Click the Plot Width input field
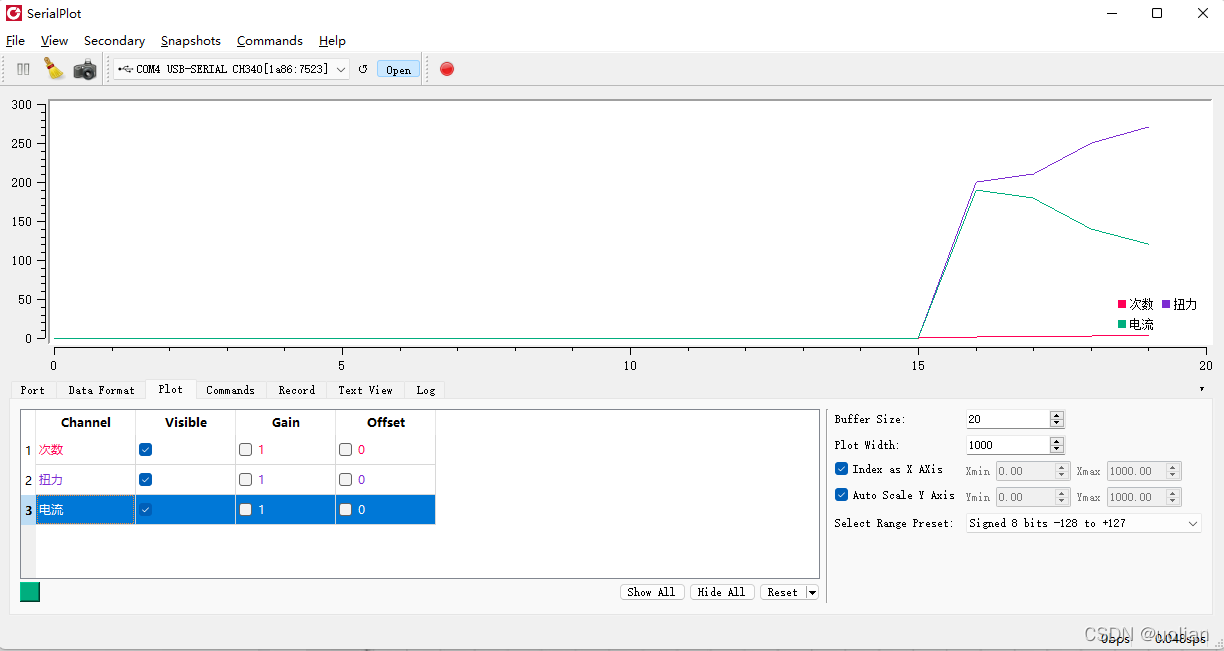The image size is (1224, 651). 1008,445
